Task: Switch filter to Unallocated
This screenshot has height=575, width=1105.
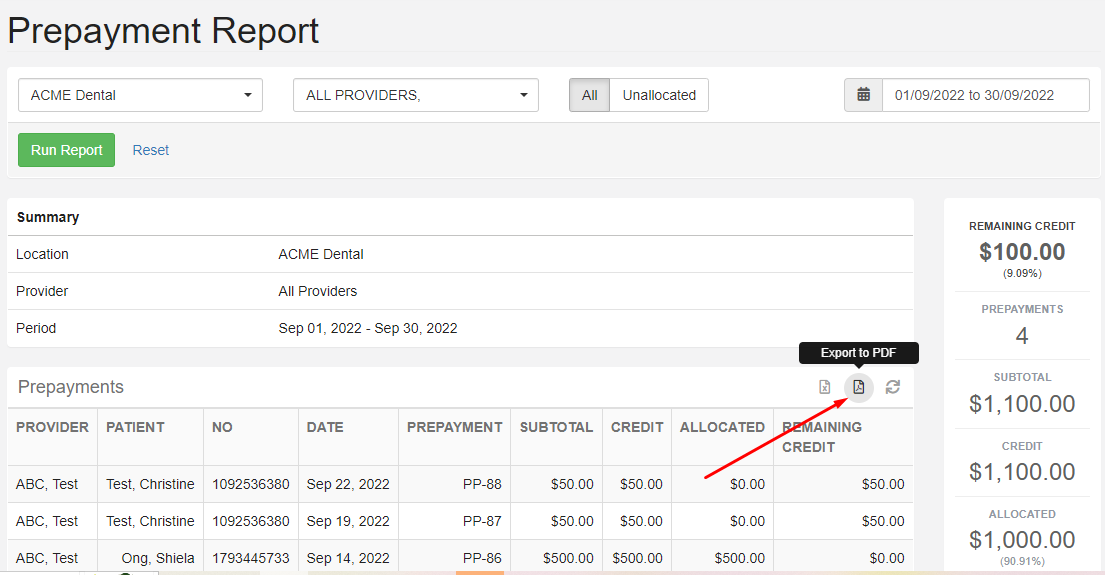Action: pyautogui.click(x=659, y=95)
